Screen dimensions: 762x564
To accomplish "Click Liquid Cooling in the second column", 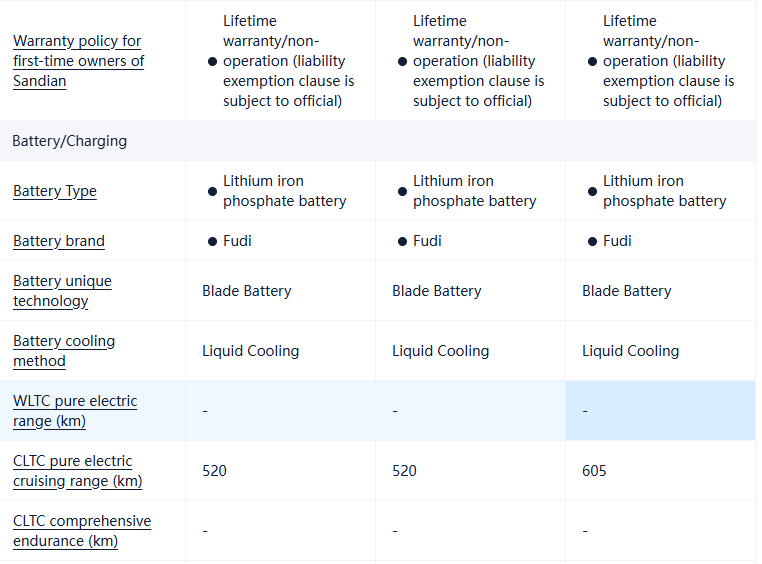I will pos(440,351).
